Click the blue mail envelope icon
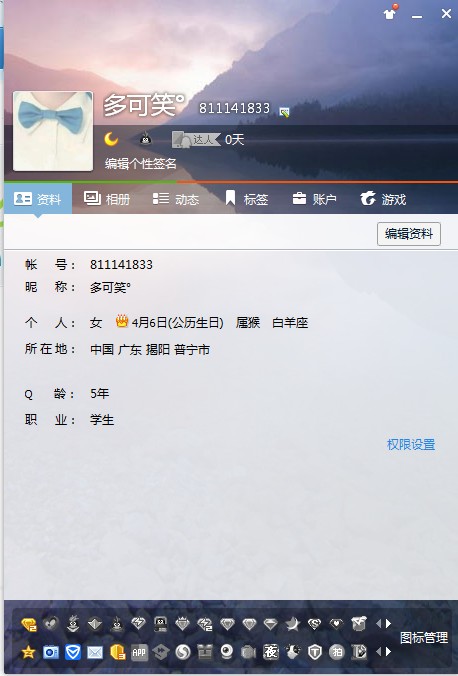 point(95,652)
